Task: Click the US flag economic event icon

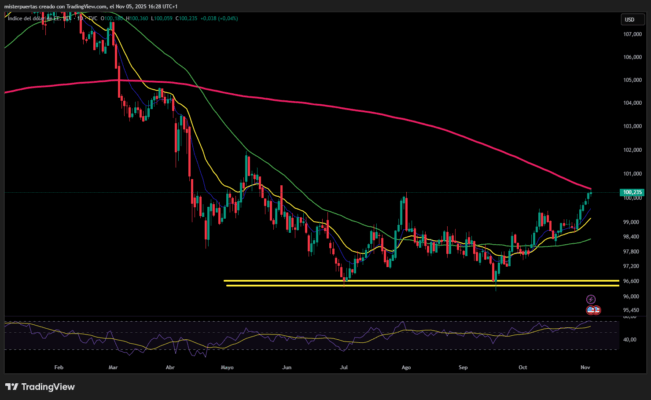Action: [590, 309]
